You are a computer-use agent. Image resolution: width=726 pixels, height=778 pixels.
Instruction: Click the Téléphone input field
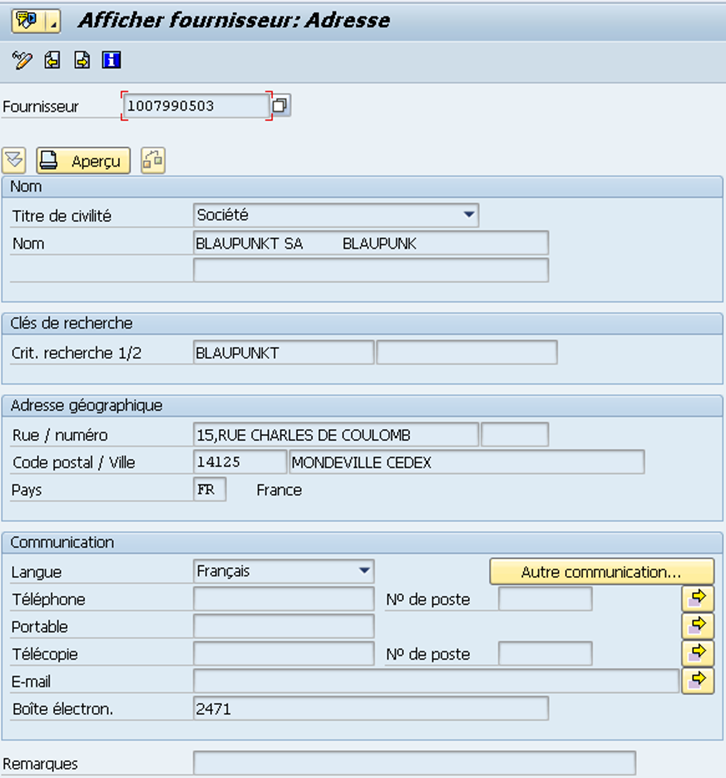click(283, 599)
